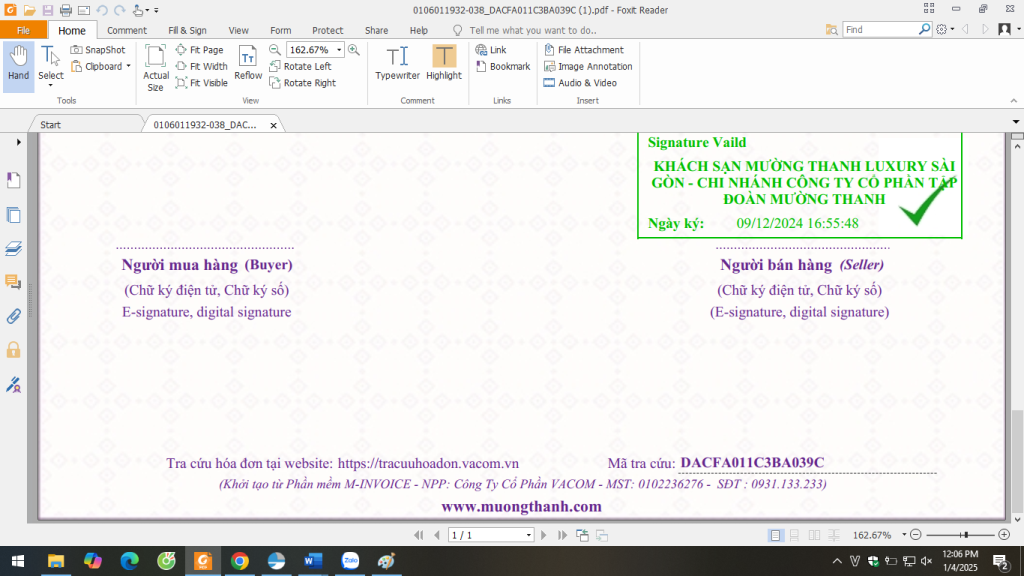Enable single page view mode
The height and width of the screenshot is (576, 1024).
pyautogui.click(x=775, y=535)
